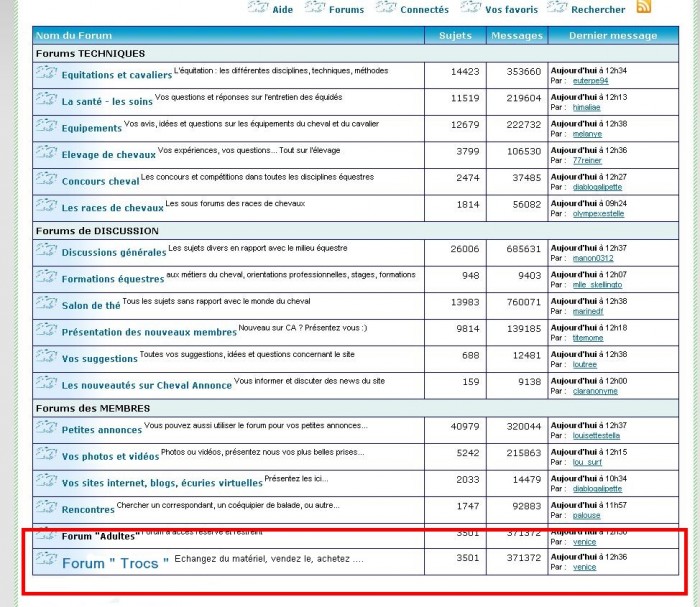Screen dimensions: 700x607
Task: Open the RSS feed icon
Action: (643, 6)
